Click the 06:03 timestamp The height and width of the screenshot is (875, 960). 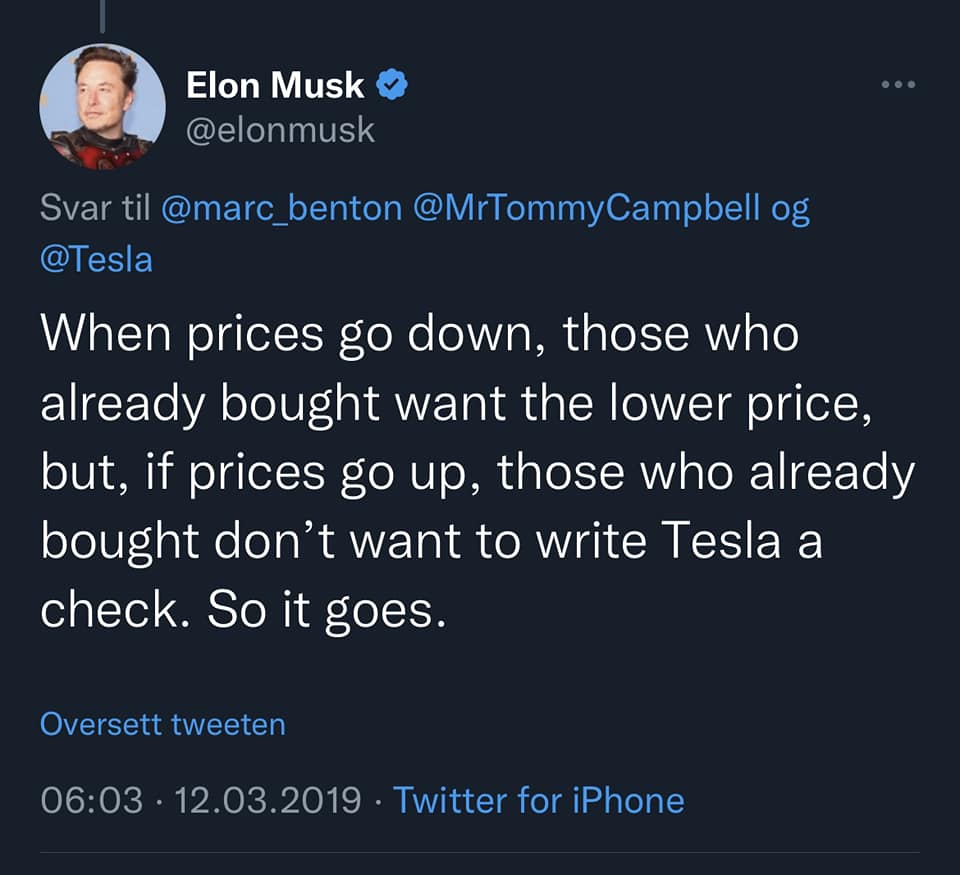(x=92, y=800)
